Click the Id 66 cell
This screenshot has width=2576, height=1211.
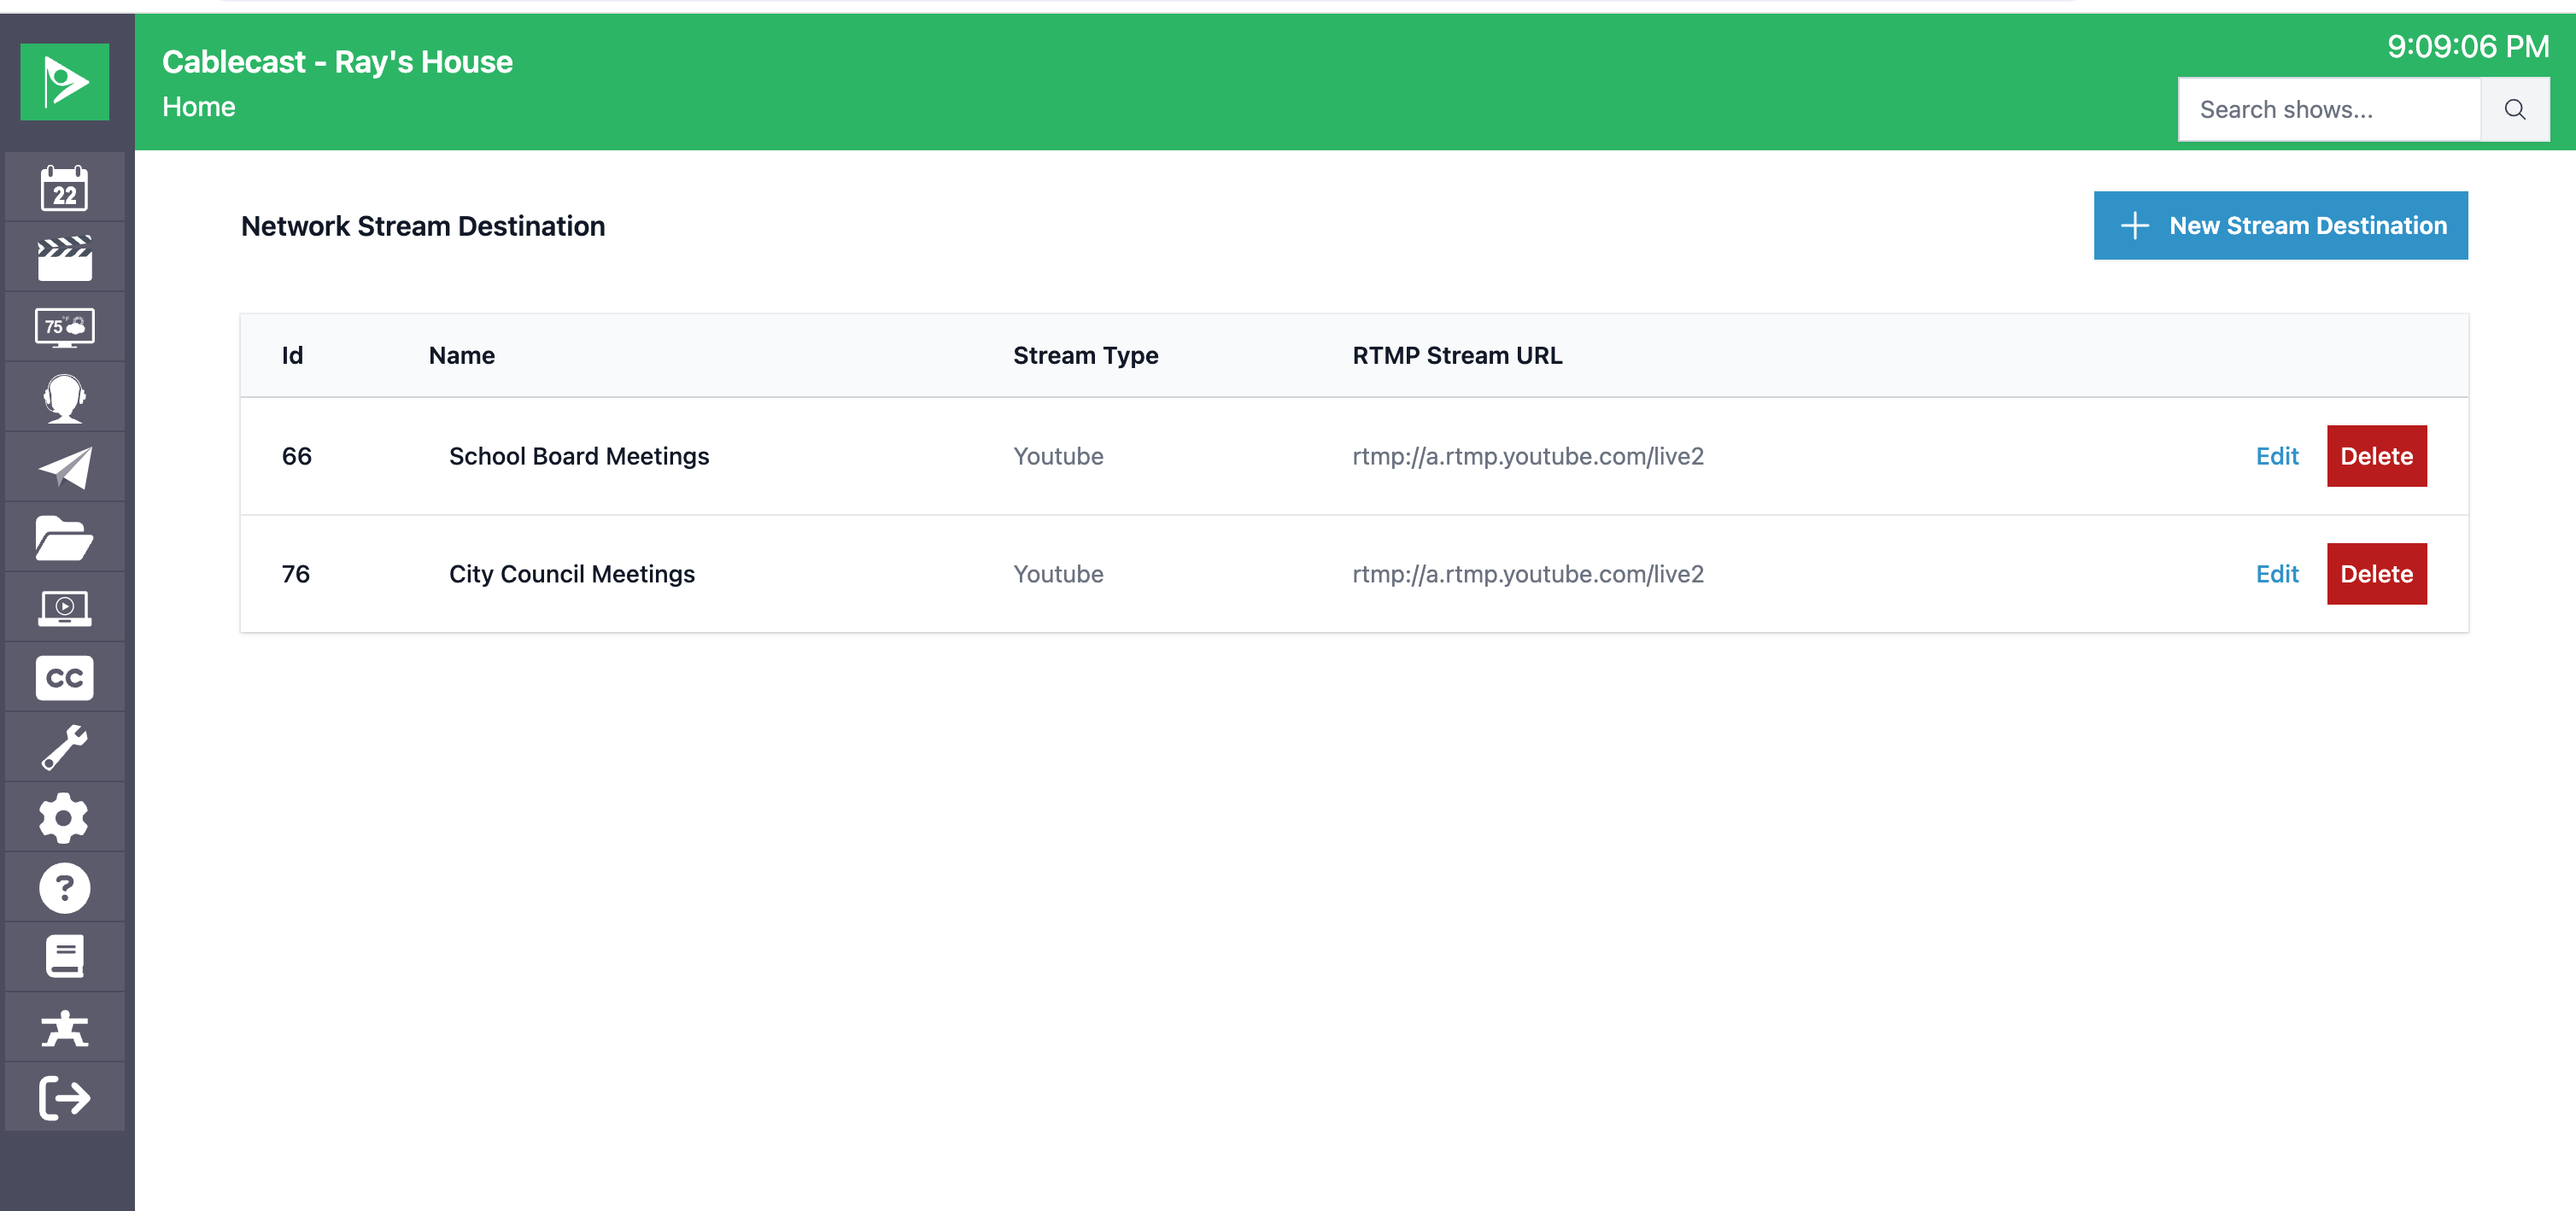coord(297,456)
